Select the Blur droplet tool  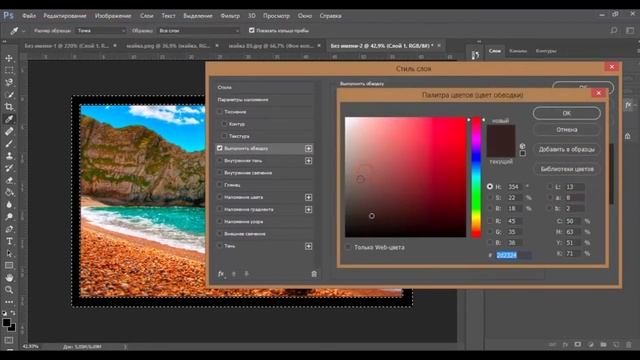pyautogui.click(x=9, y=204)
